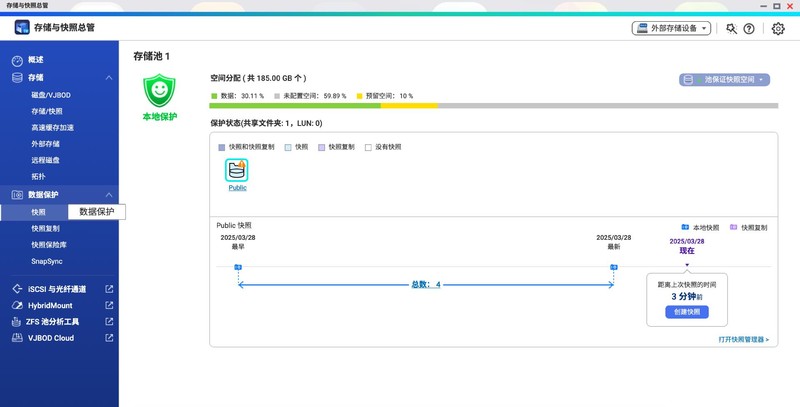Select 高速缓存加速 in sidebar

coord(53,128)
